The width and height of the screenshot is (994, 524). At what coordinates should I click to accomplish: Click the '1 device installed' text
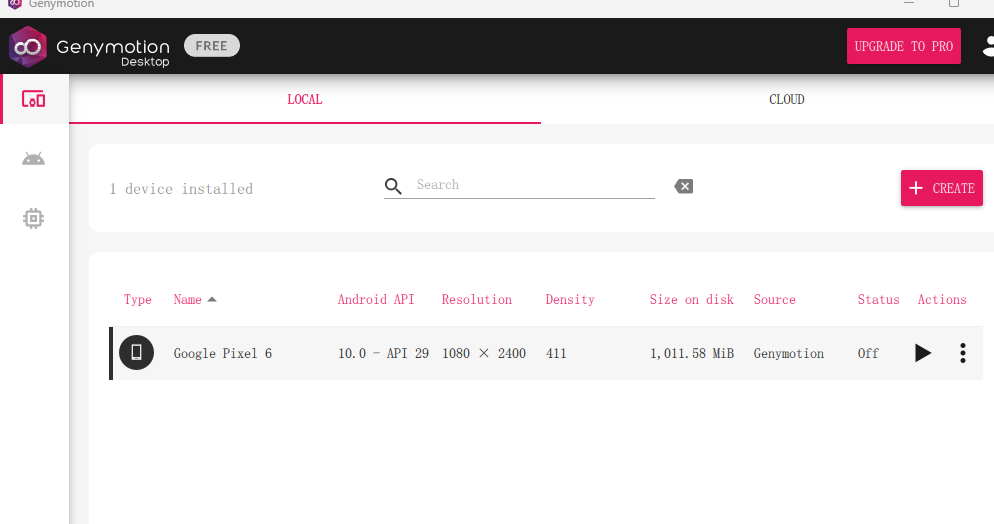pos(181,189)
